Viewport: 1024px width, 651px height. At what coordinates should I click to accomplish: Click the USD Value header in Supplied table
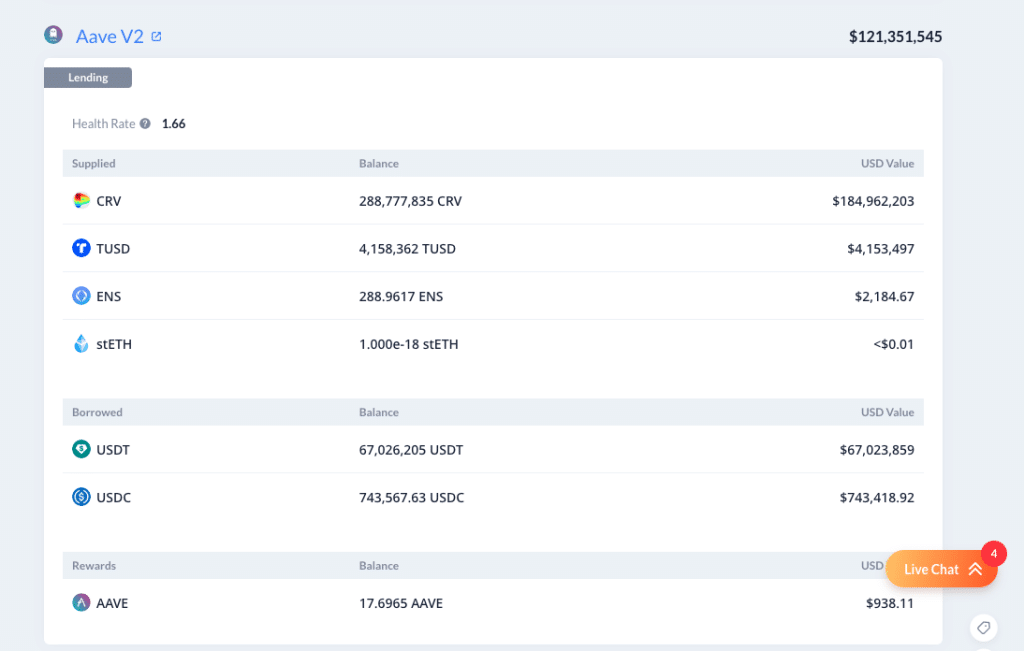tap(888, 163)
